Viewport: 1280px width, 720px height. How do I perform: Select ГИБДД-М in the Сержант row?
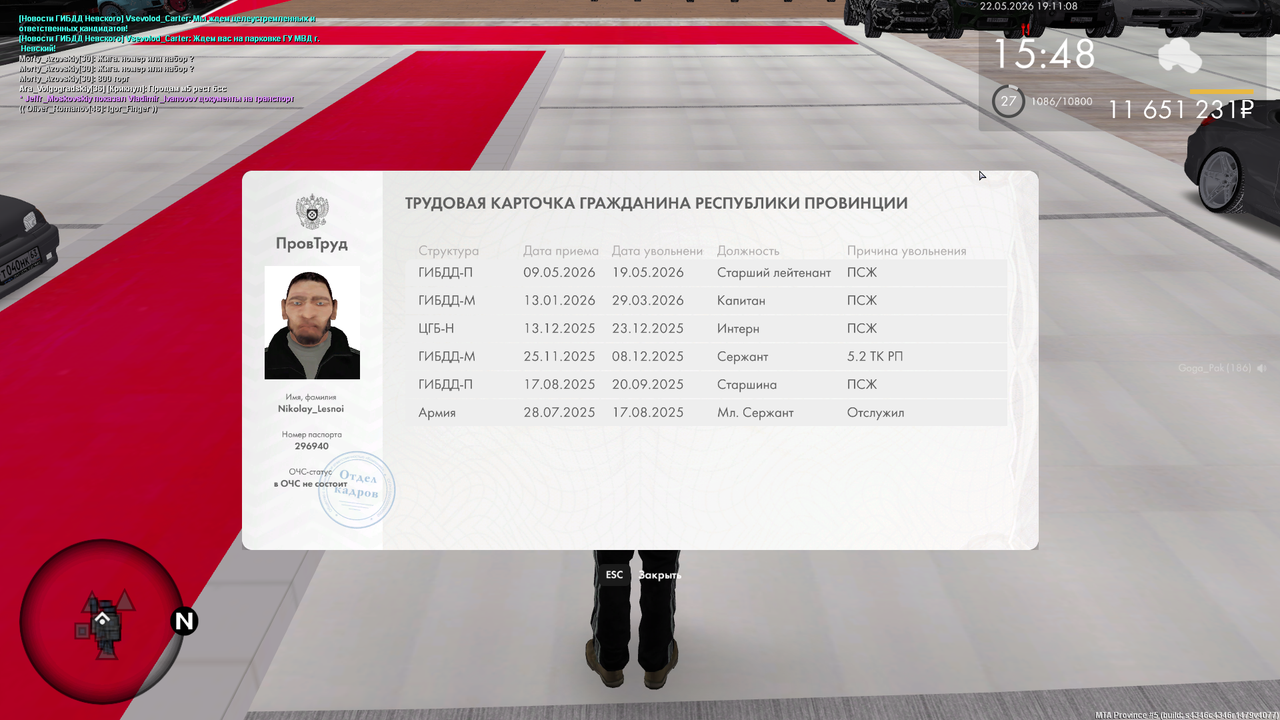447,357
